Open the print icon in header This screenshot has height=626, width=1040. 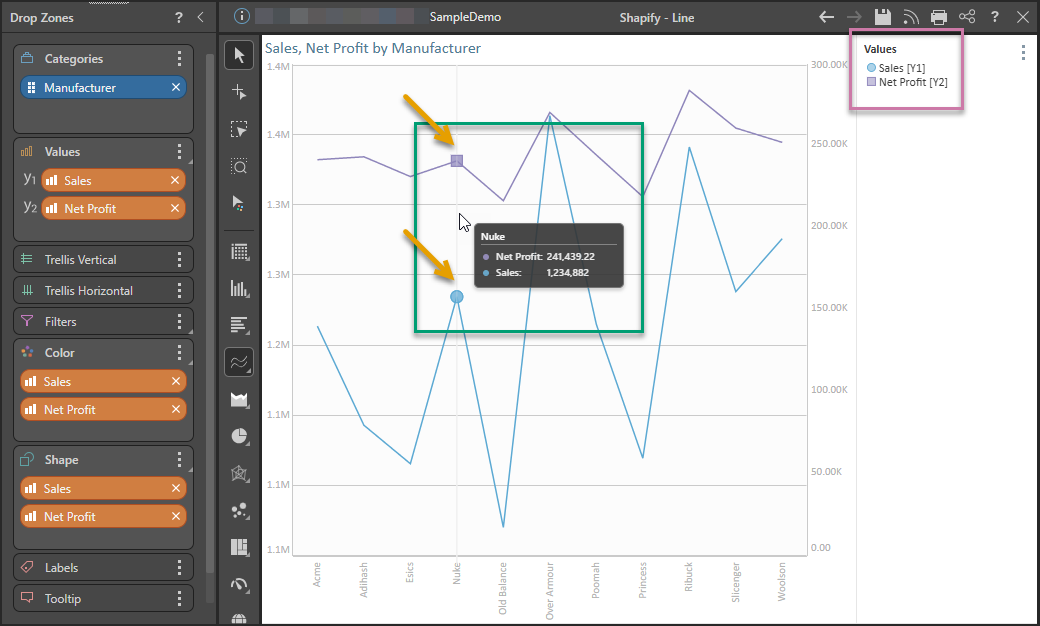[938, 17]
